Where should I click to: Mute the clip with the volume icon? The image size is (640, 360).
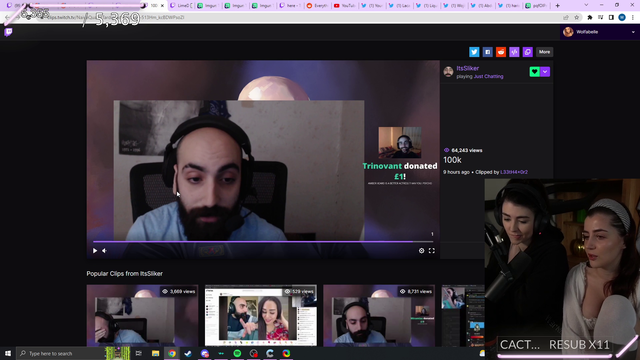pos(104,251)
